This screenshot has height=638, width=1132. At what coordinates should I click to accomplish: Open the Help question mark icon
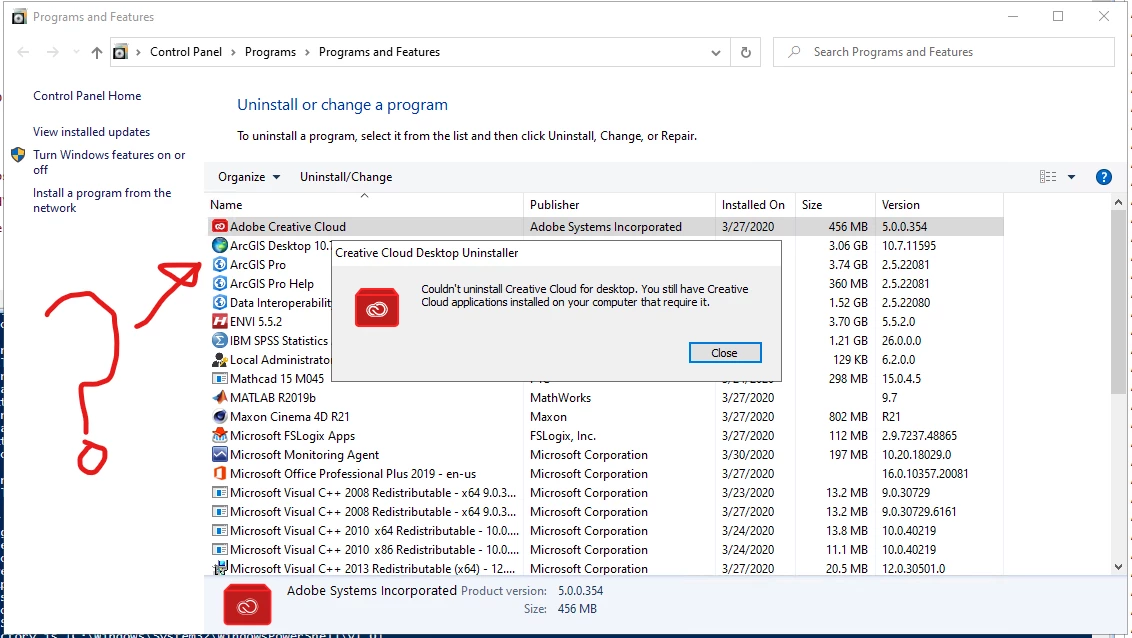click(x=1103, y=177)
